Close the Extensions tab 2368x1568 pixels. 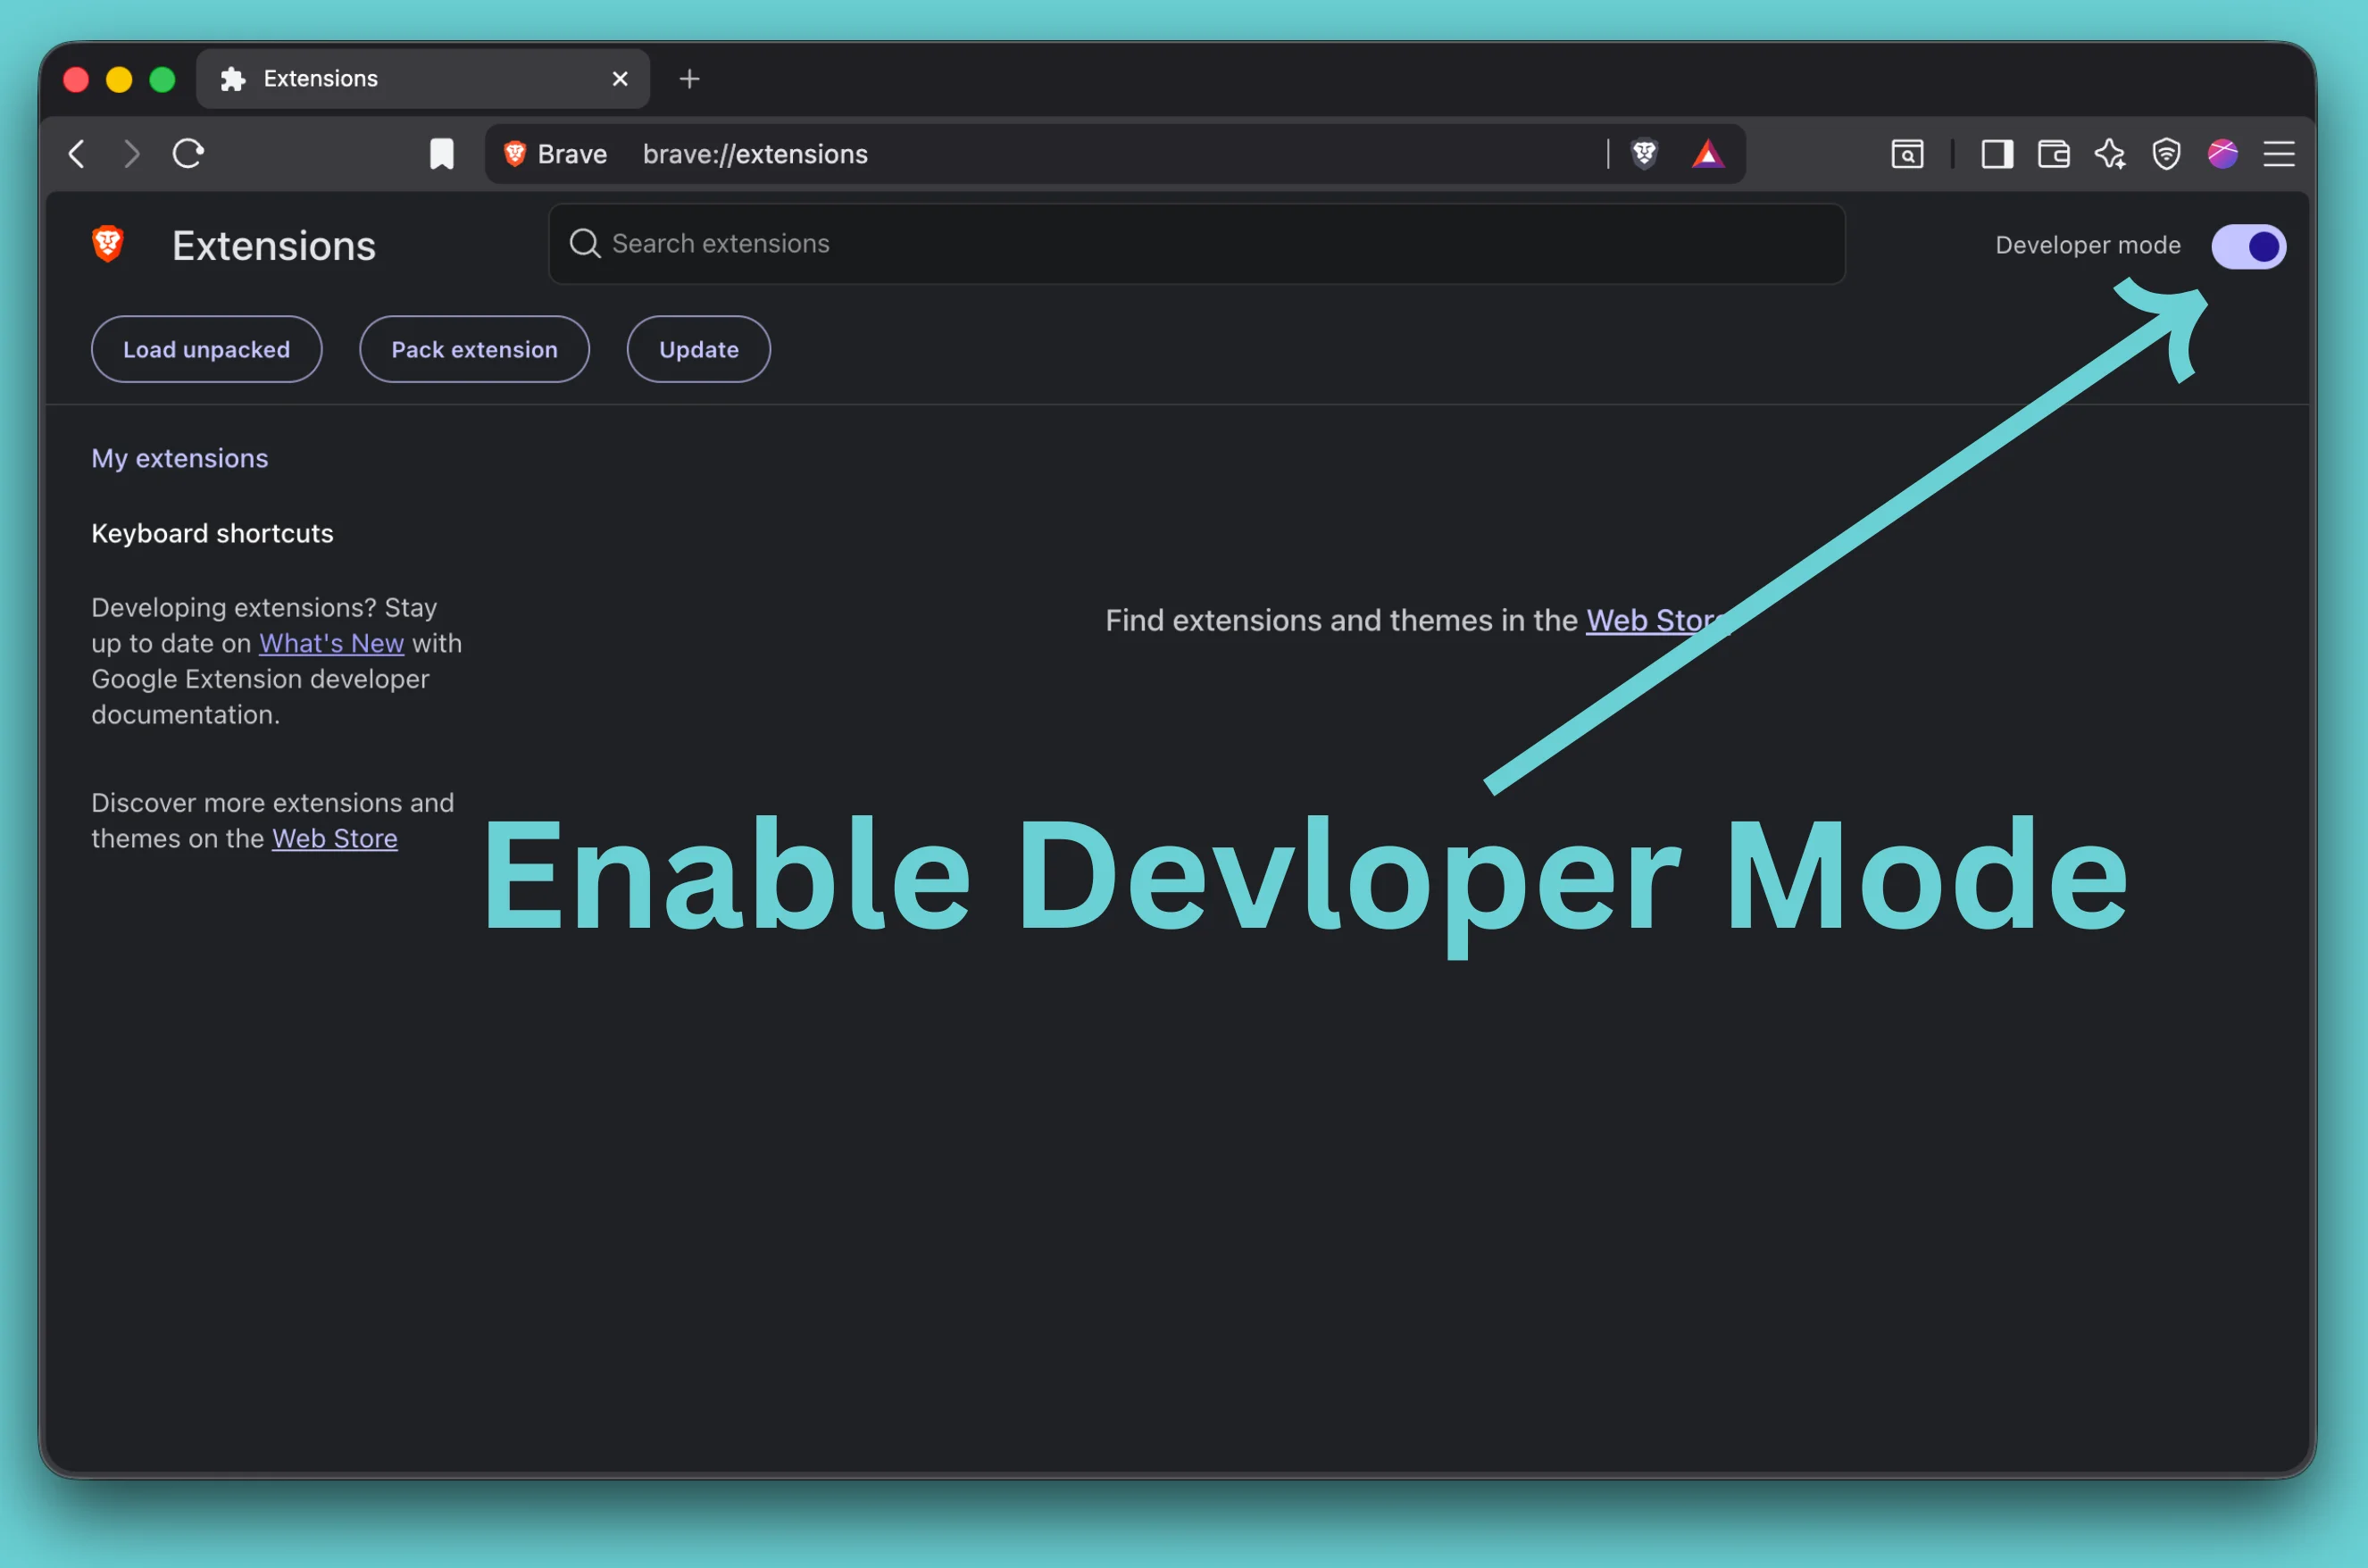pyautogui.click(x=620, y=79)
